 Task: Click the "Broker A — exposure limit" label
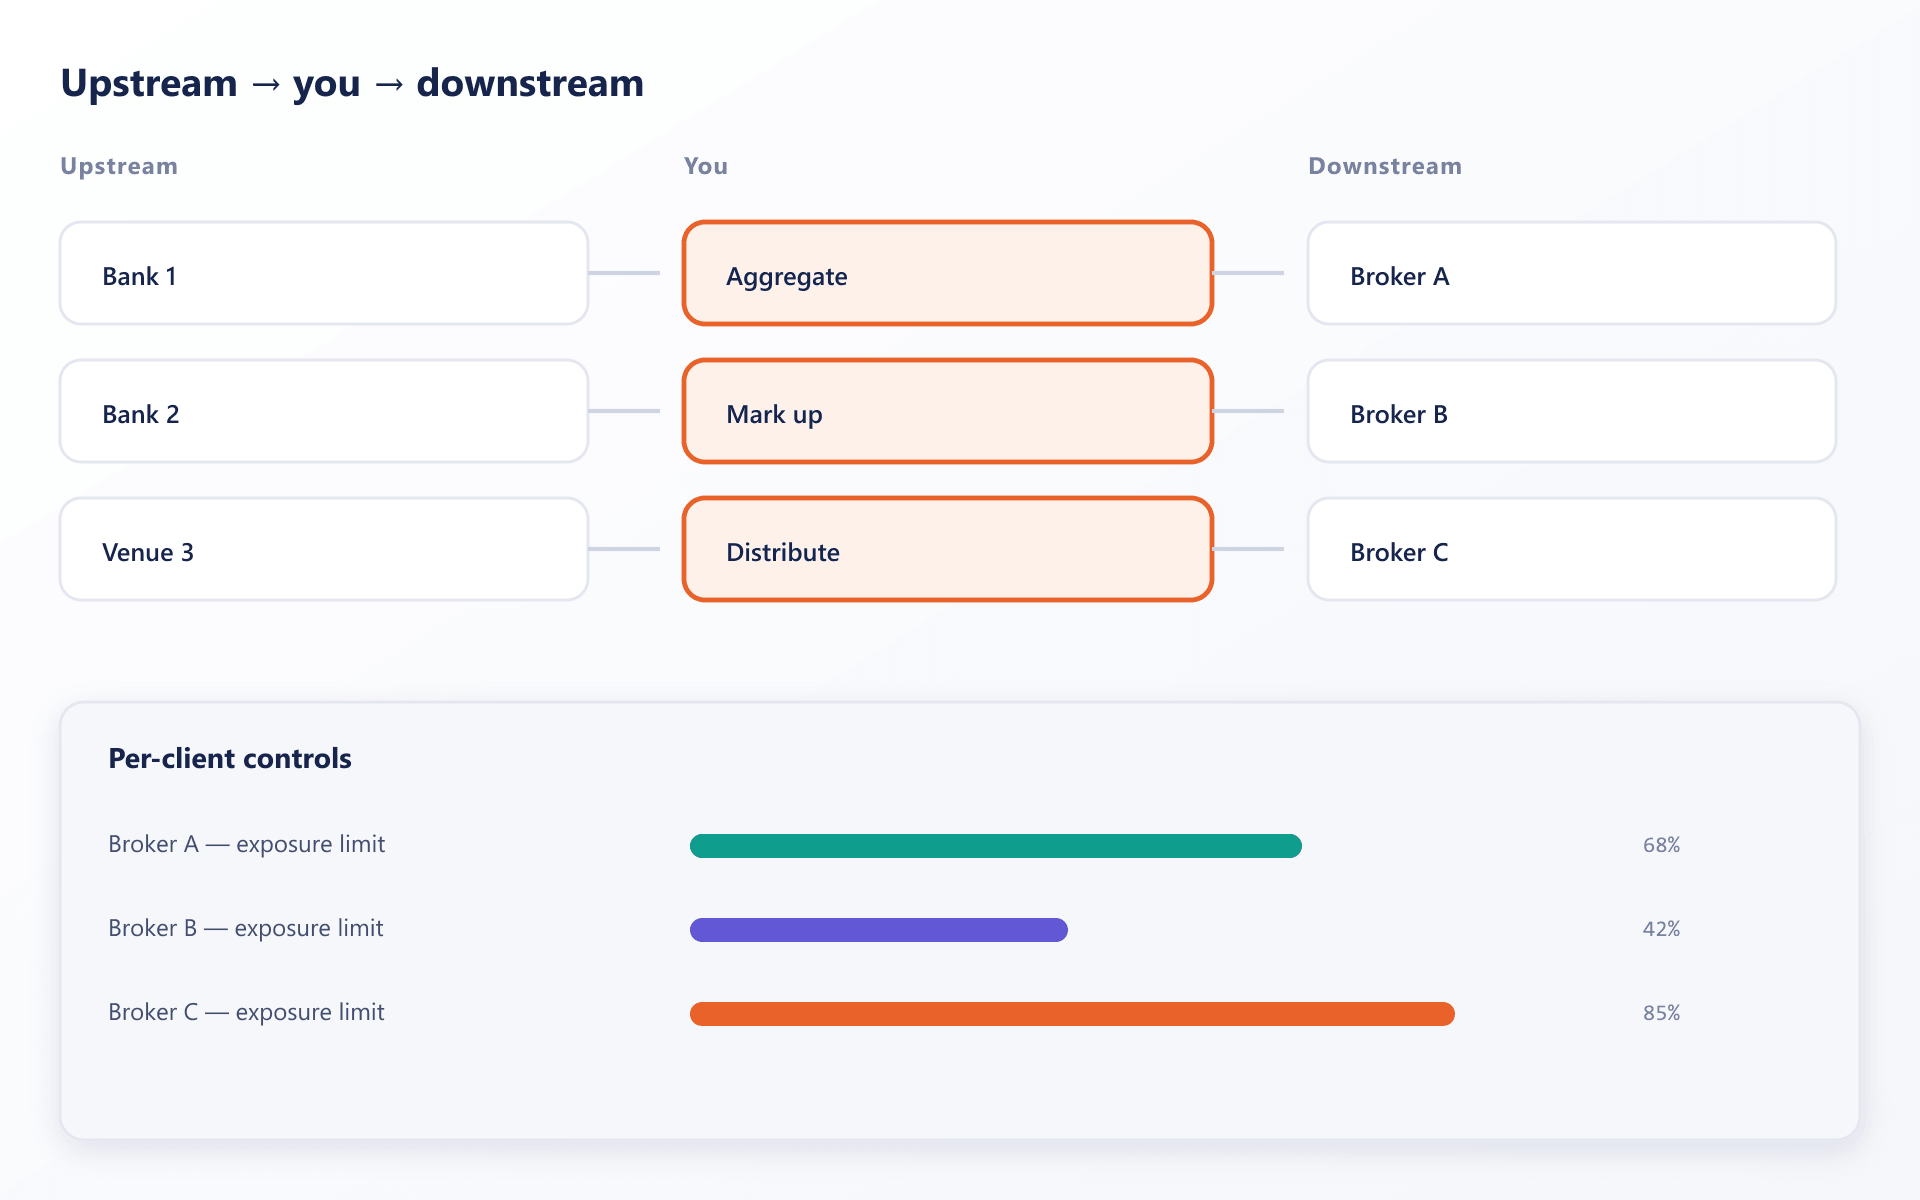246,844
